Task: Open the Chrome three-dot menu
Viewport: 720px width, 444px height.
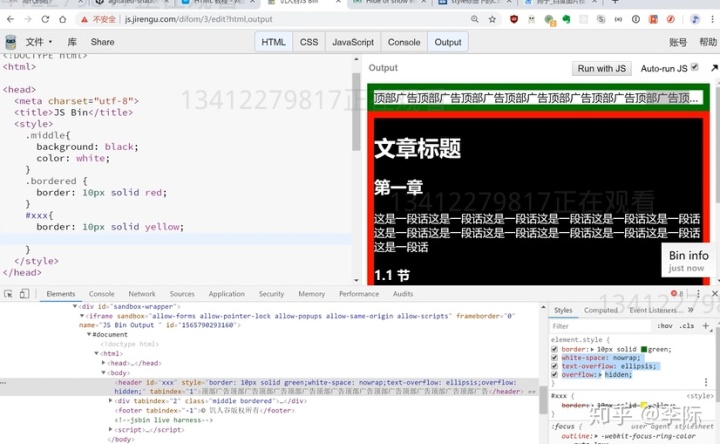Action: [712, 19]
